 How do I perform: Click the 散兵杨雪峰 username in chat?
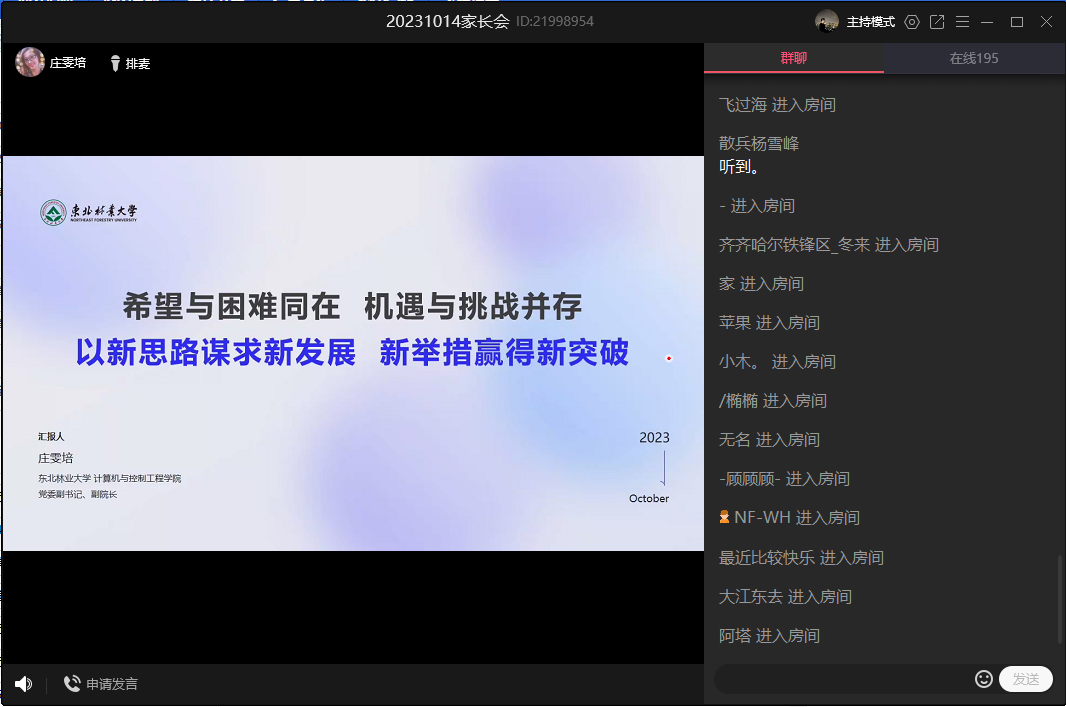[x=759, y=143]
